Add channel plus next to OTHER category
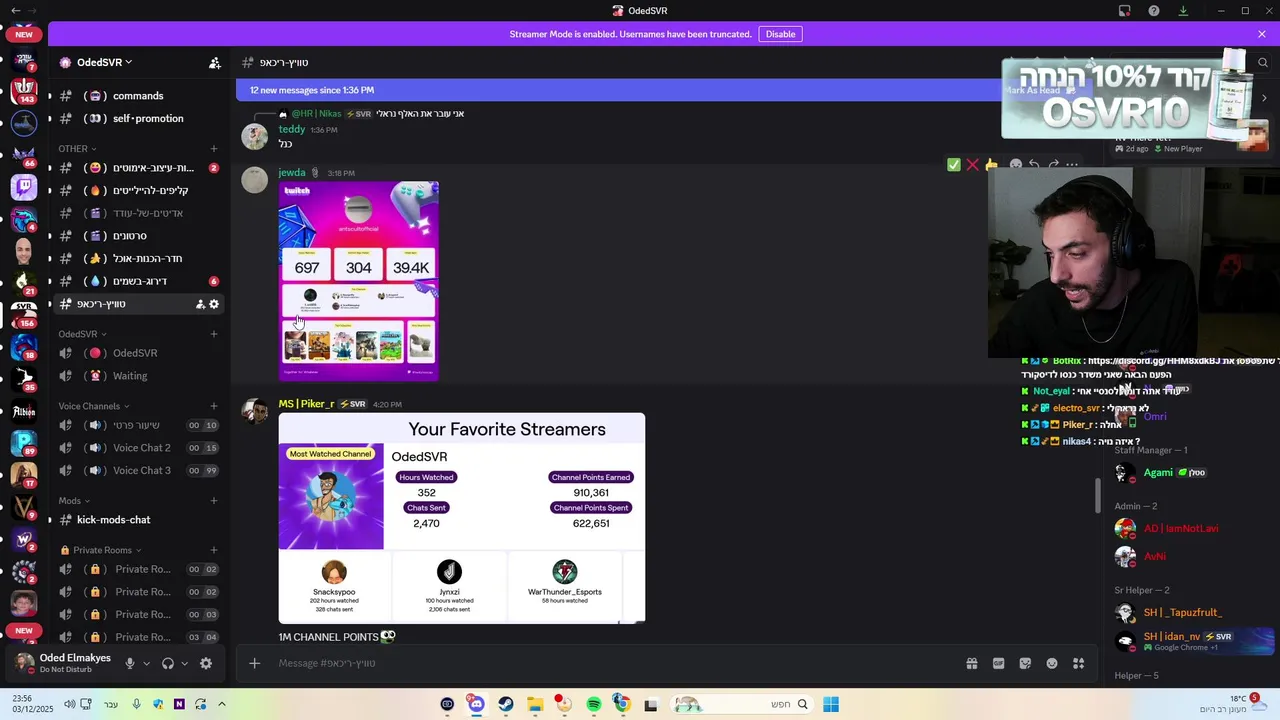 pyautogui.click(x=213, y=149)
